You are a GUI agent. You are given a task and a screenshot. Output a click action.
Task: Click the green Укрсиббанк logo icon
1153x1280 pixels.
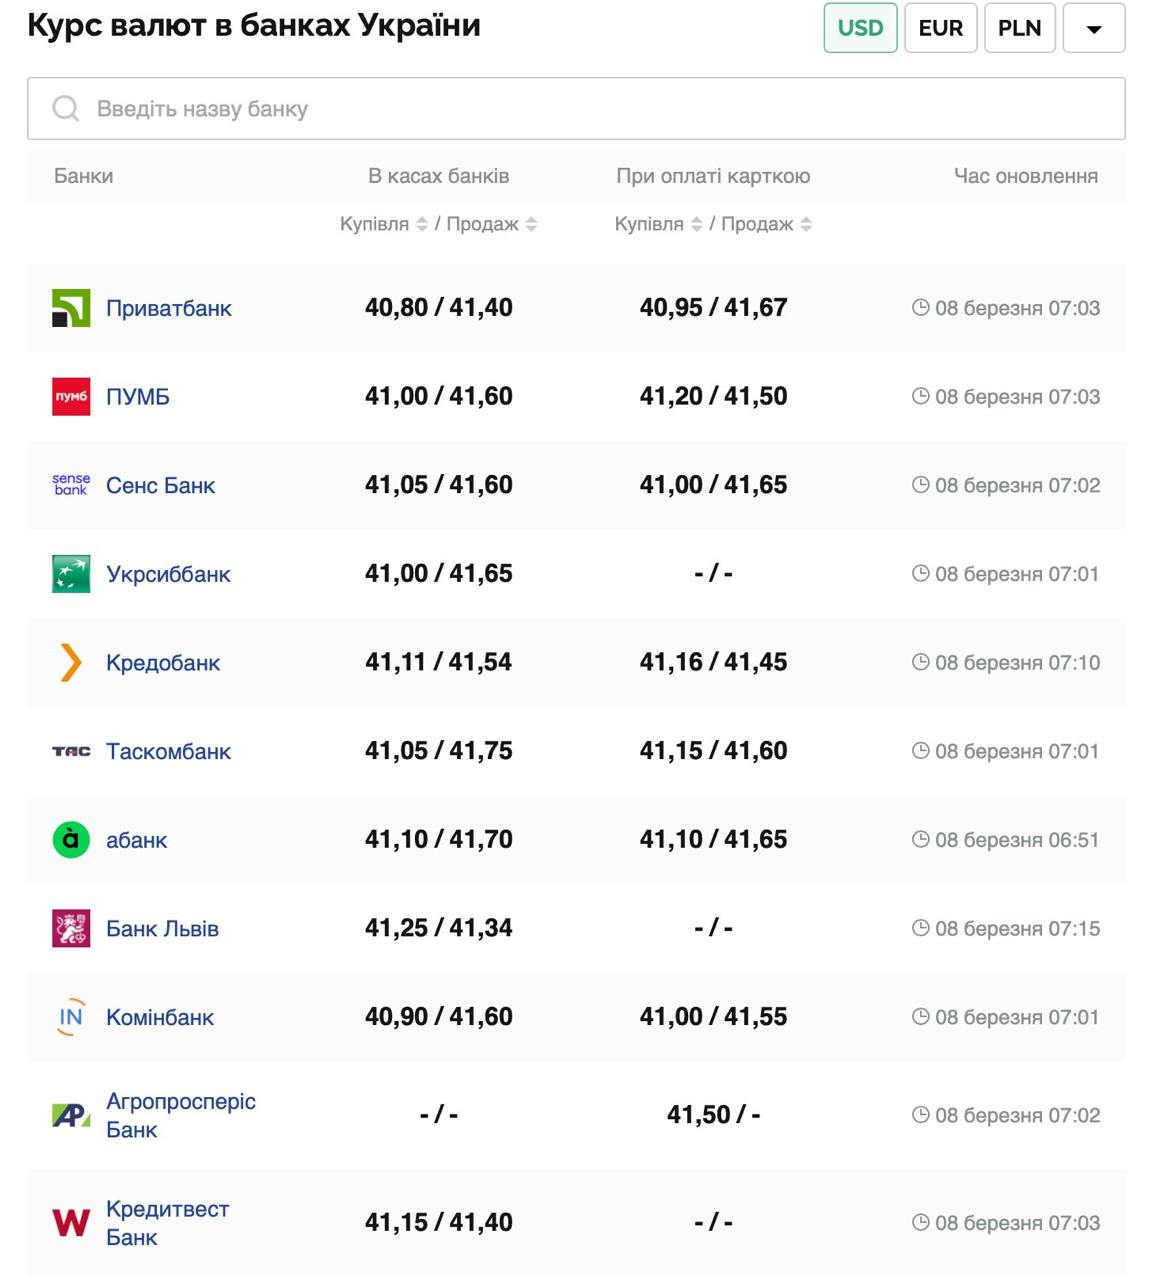(x=71, y=574)
